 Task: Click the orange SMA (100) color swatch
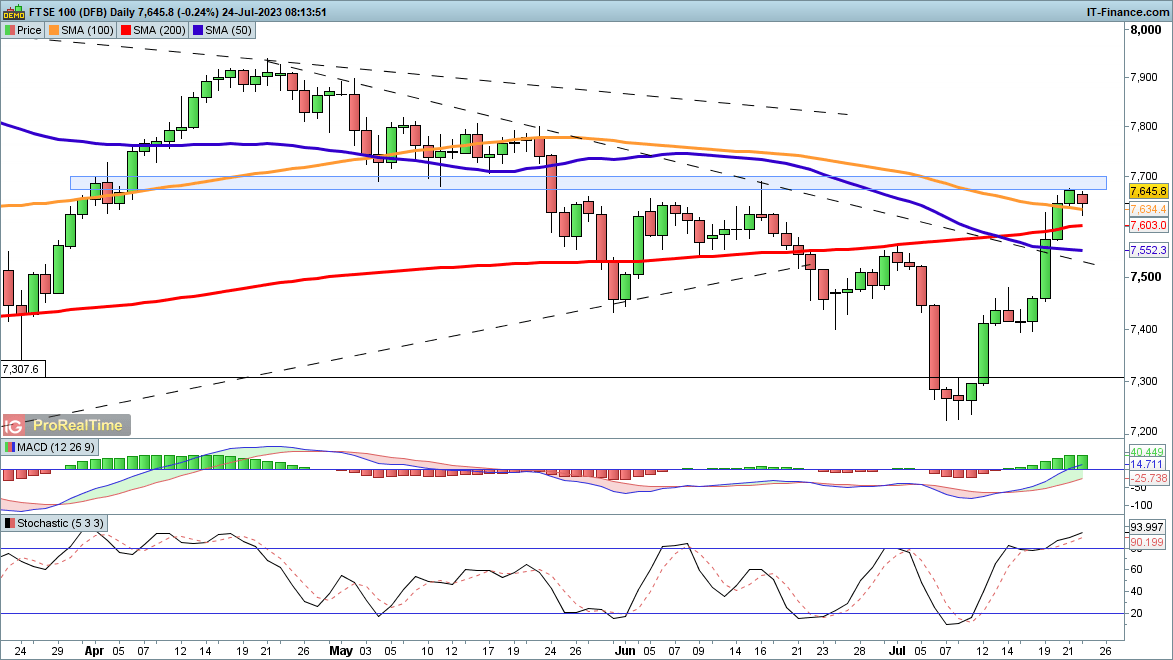point(54,30)
